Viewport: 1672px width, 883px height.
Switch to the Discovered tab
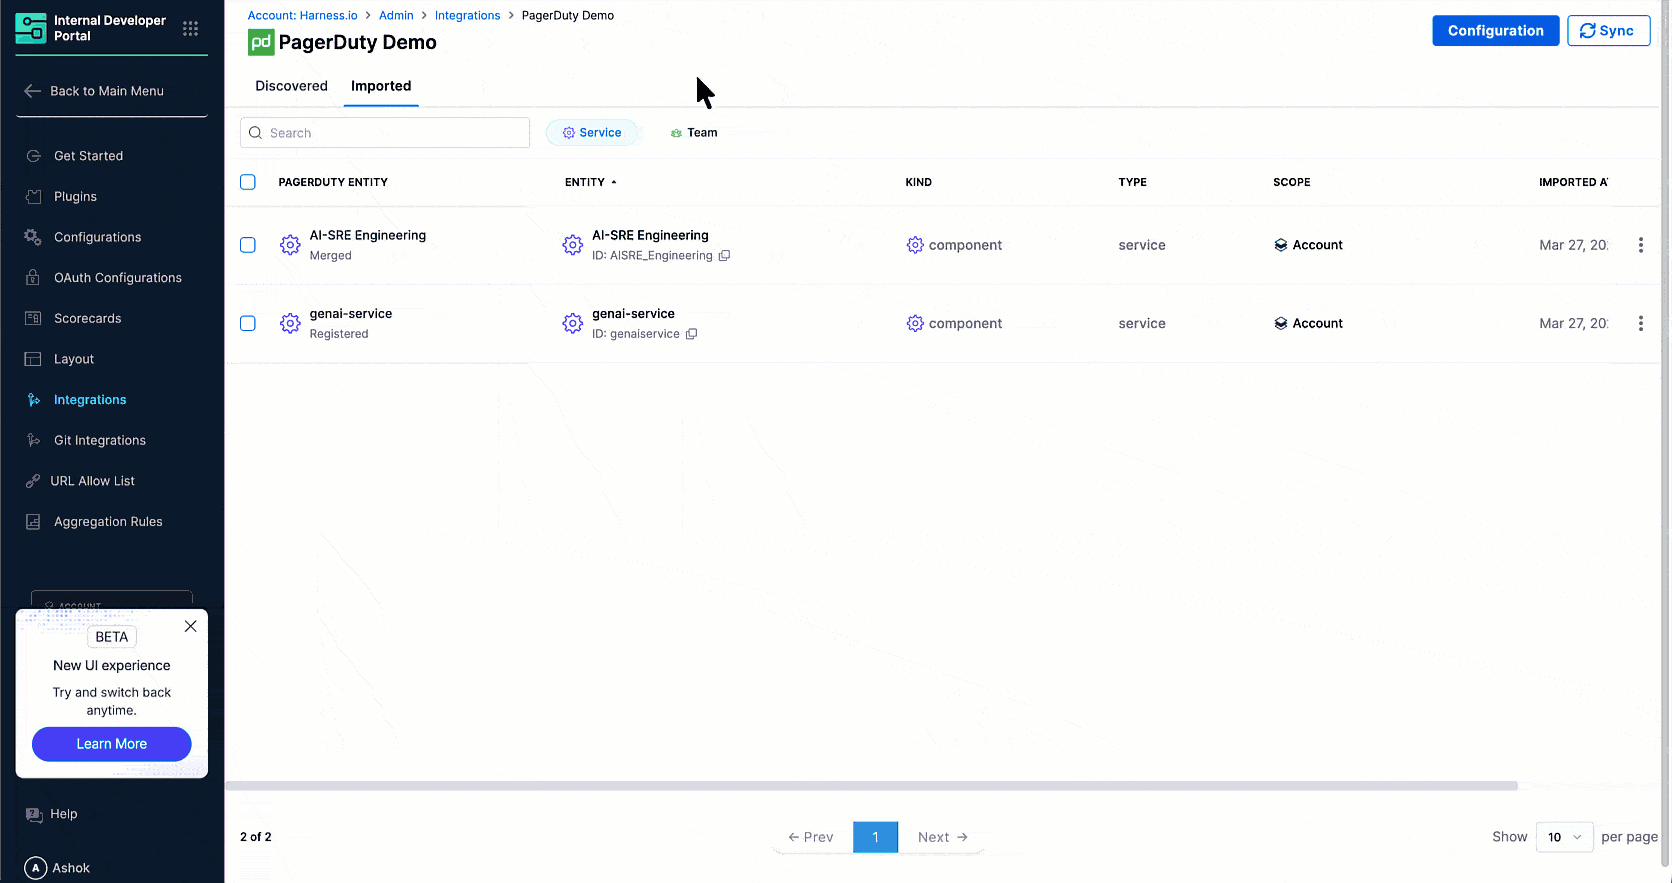[x=291, y=86]
